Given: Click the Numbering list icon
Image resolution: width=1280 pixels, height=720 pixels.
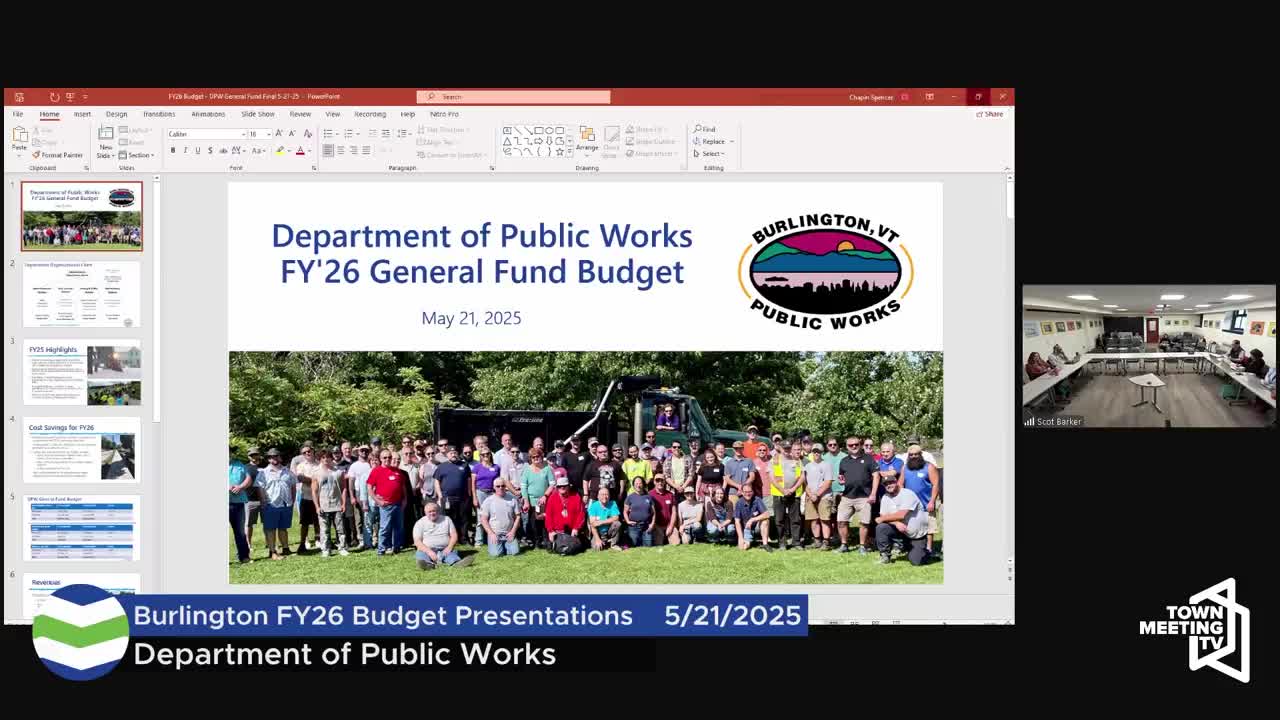Looking at the screenshot, I should point(347,133).
